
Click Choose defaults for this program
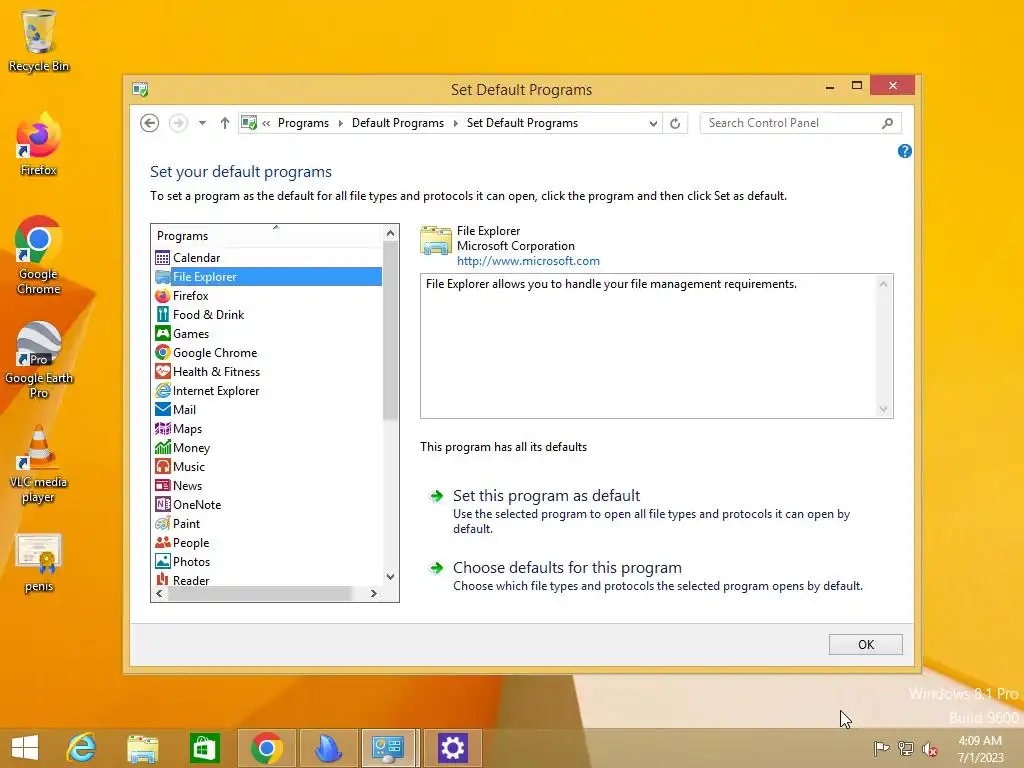coord(567,568)
